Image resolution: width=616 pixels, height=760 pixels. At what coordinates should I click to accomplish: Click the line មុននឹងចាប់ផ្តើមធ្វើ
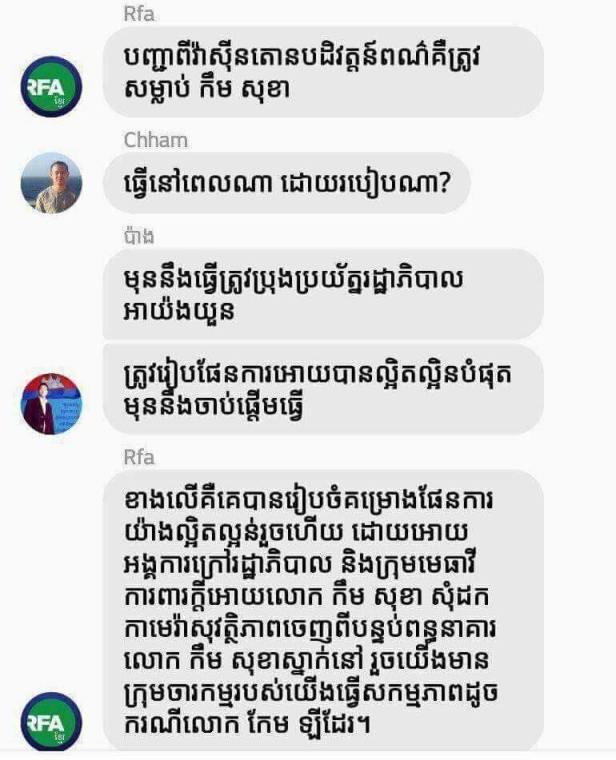tap(214, 406)
